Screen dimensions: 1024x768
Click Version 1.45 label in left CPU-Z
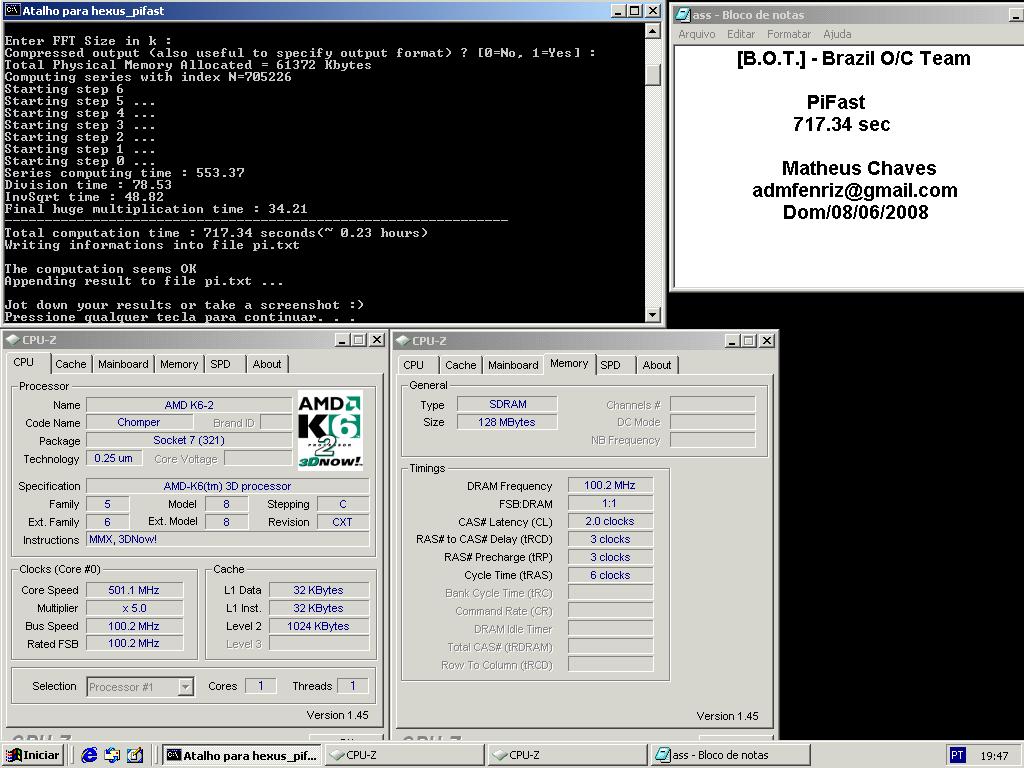[338, 715]
